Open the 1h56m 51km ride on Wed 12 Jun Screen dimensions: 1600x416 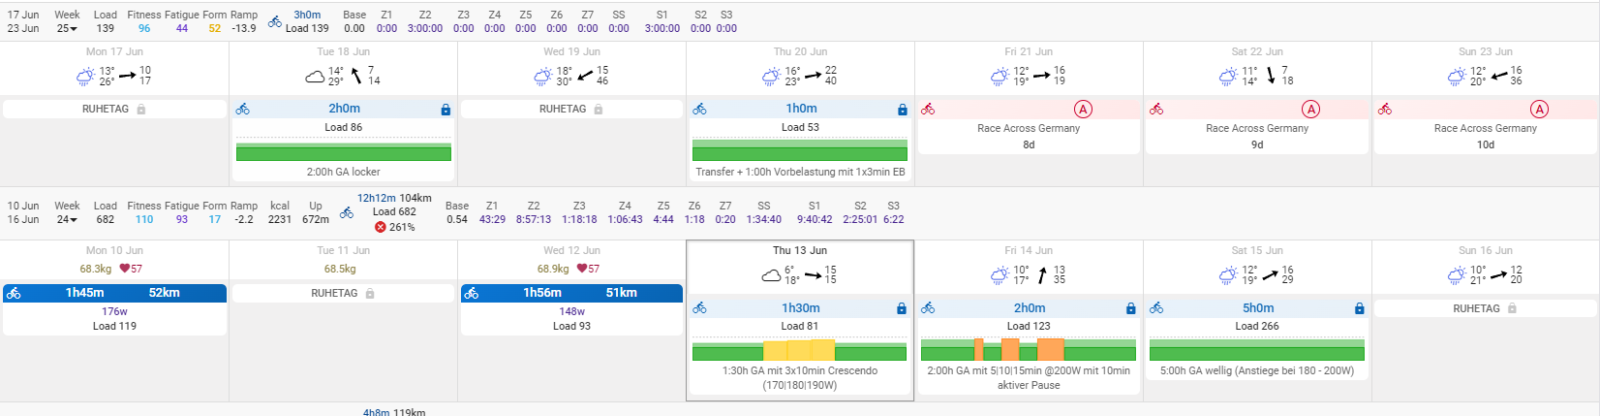point(572,293)
